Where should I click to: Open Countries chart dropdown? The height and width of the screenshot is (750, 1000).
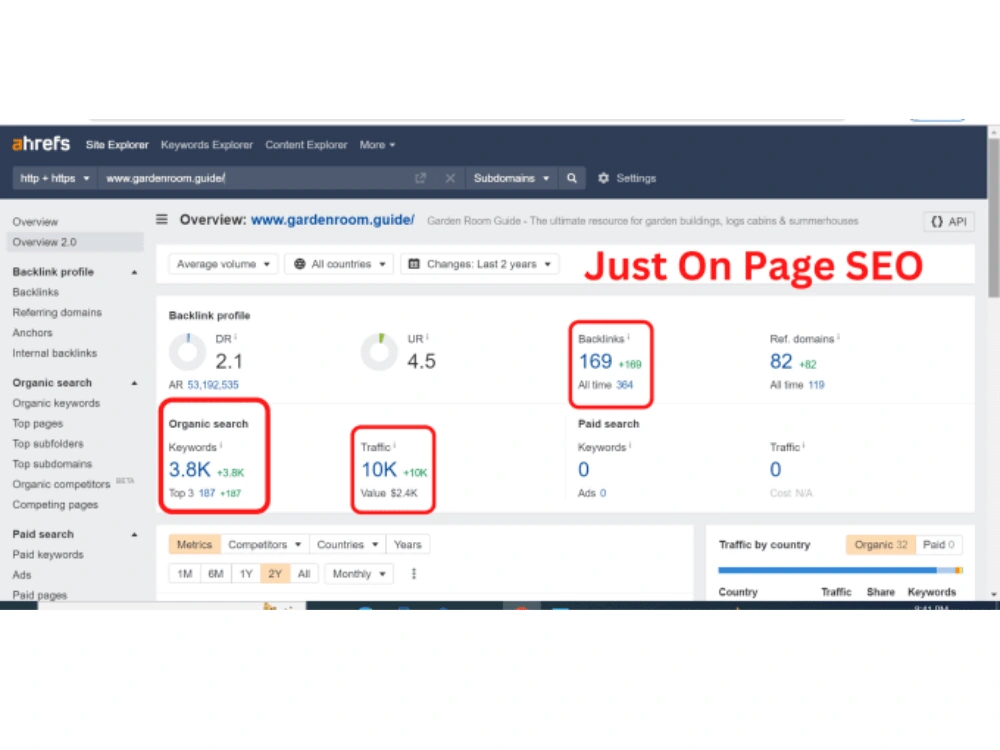click(348, 545)
